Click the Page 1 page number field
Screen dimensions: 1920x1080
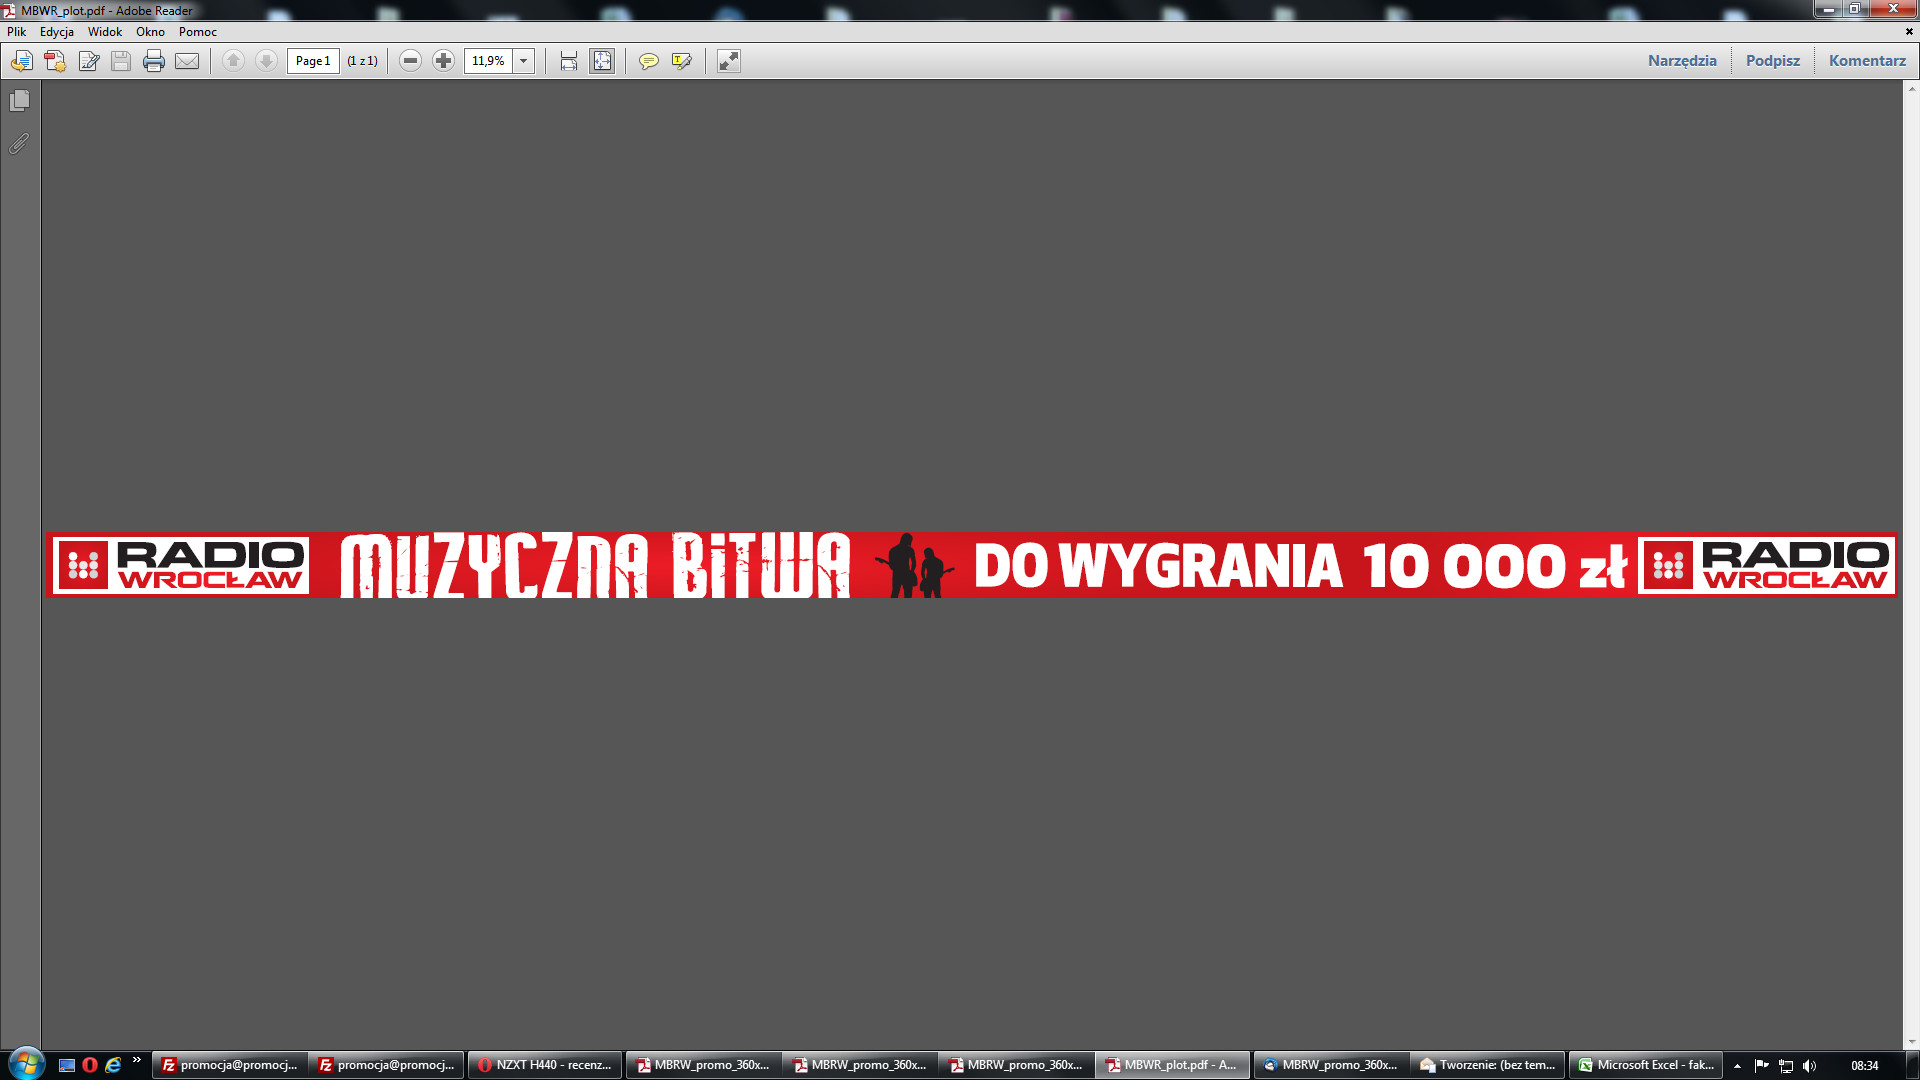[313, 61]
